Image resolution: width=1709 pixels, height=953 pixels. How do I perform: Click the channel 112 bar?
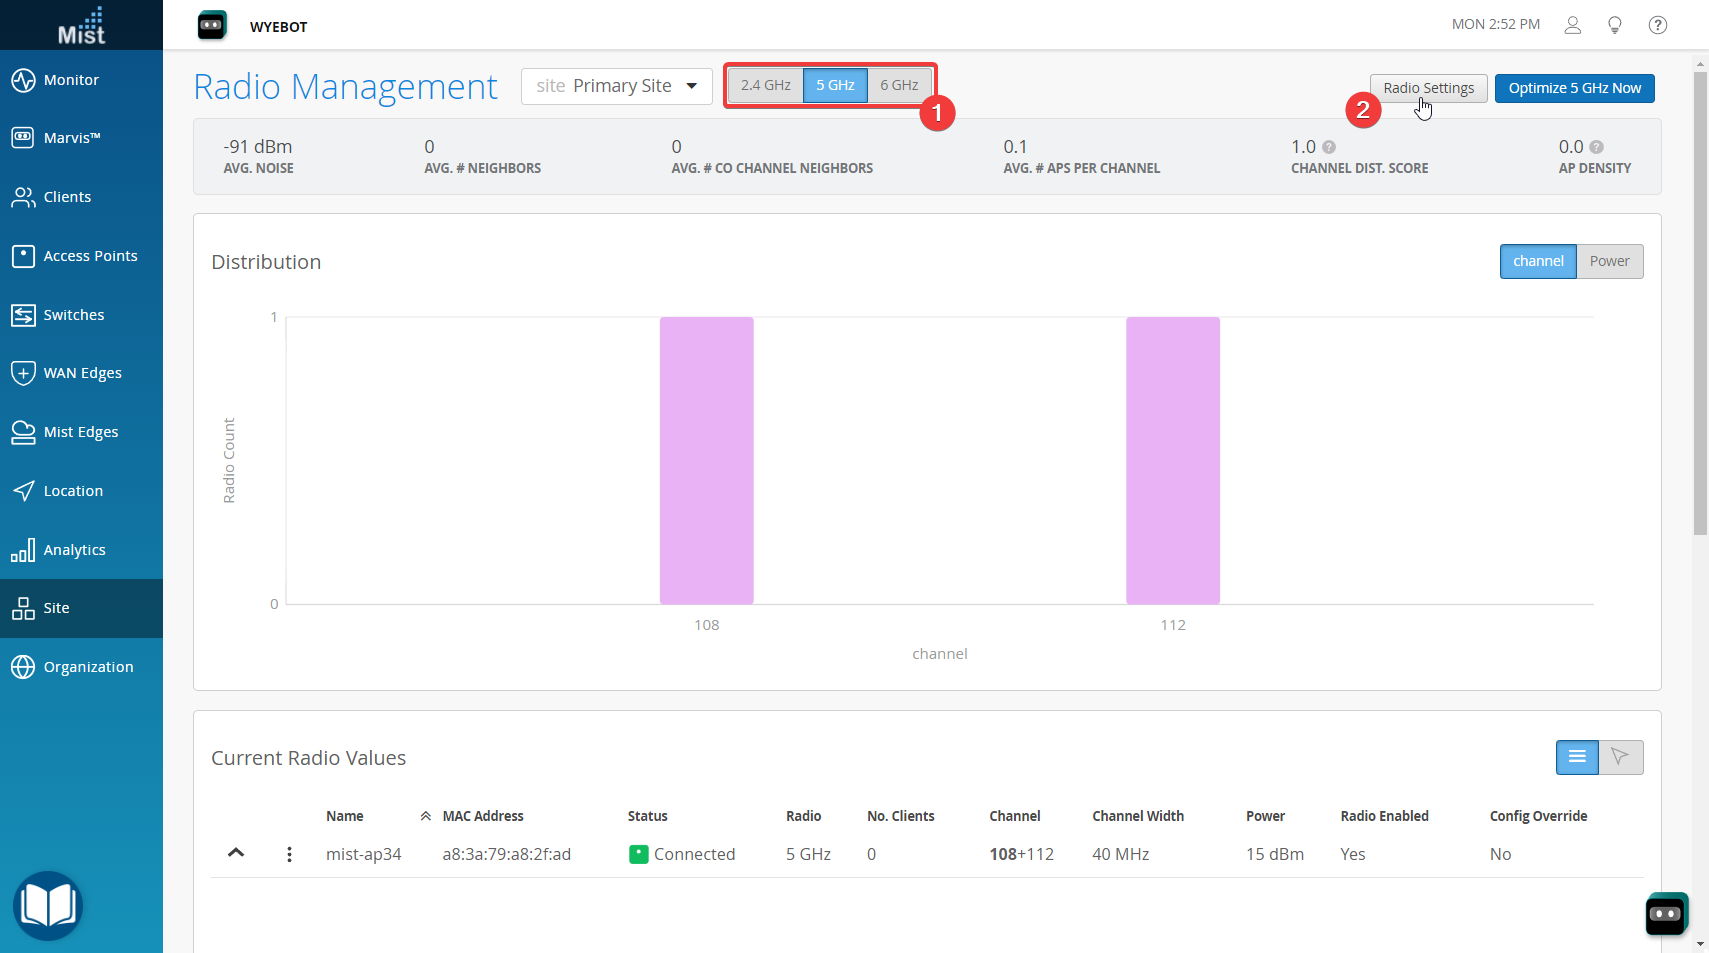click(x=1173, y=461)
